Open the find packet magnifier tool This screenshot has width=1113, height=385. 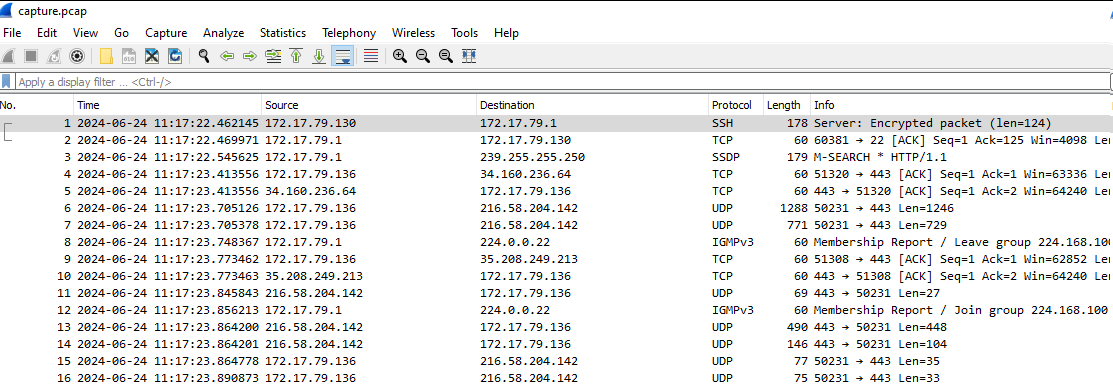204,56
